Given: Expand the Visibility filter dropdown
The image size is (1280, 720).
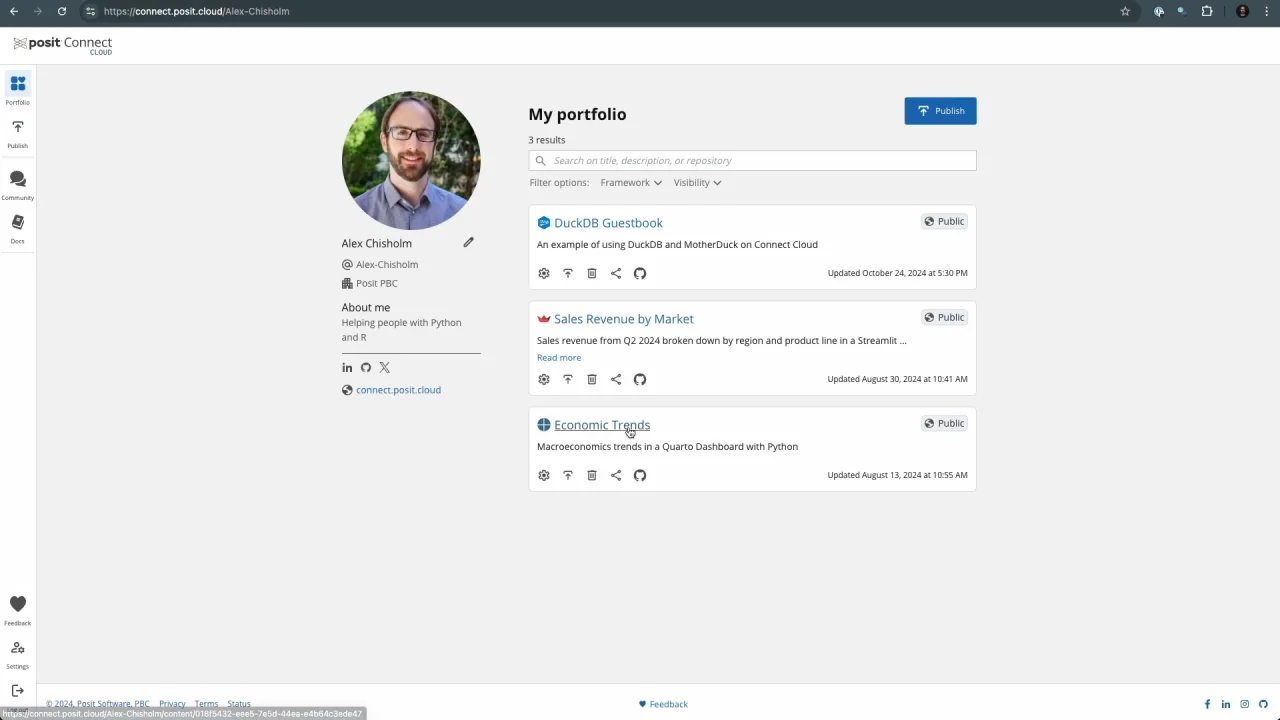Looking at the screenshot, I should pyautogui.click(x=697, y=183).
